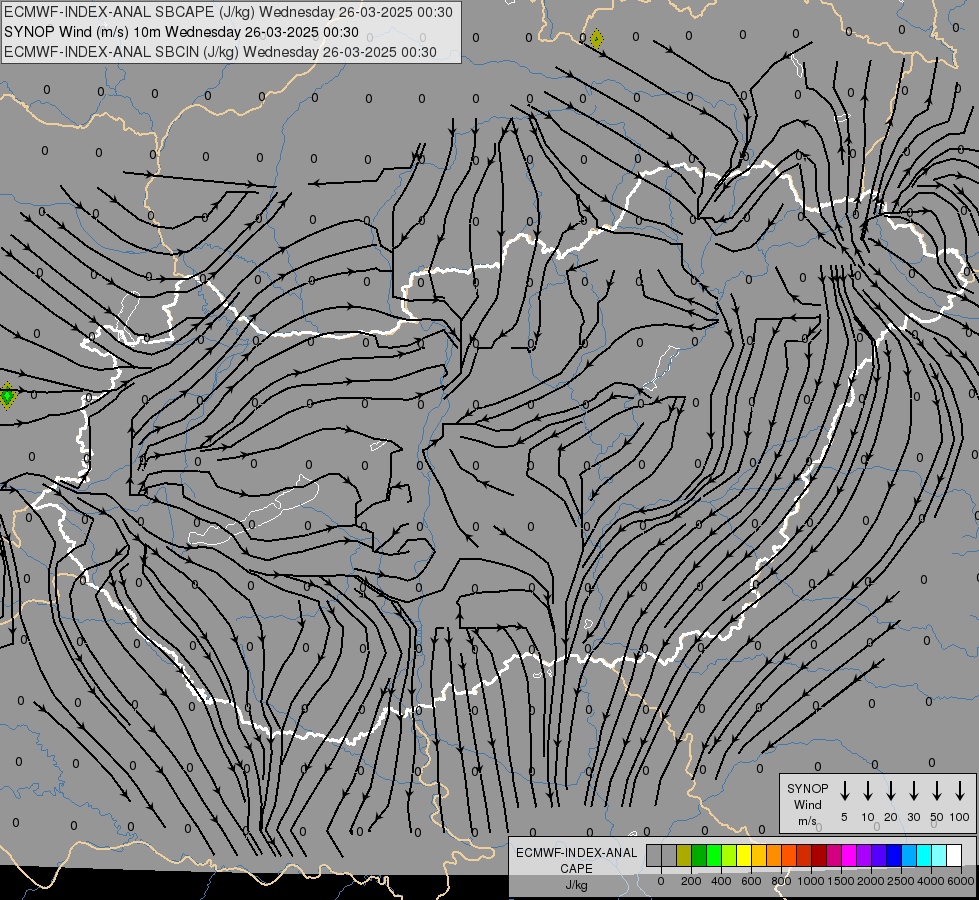Click the 10 m/s wind arrow in legend

(868, 791)
